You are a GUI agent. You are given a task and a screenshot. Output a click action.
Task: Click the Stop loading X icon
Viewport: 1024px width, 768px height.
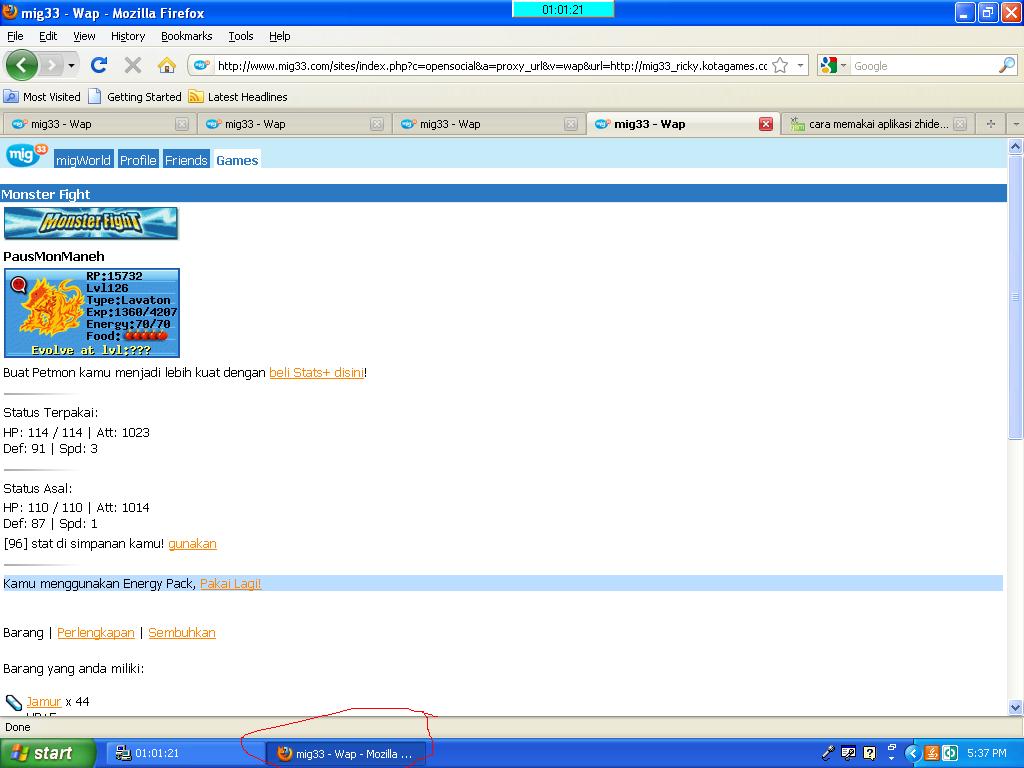tap(133, 65)
